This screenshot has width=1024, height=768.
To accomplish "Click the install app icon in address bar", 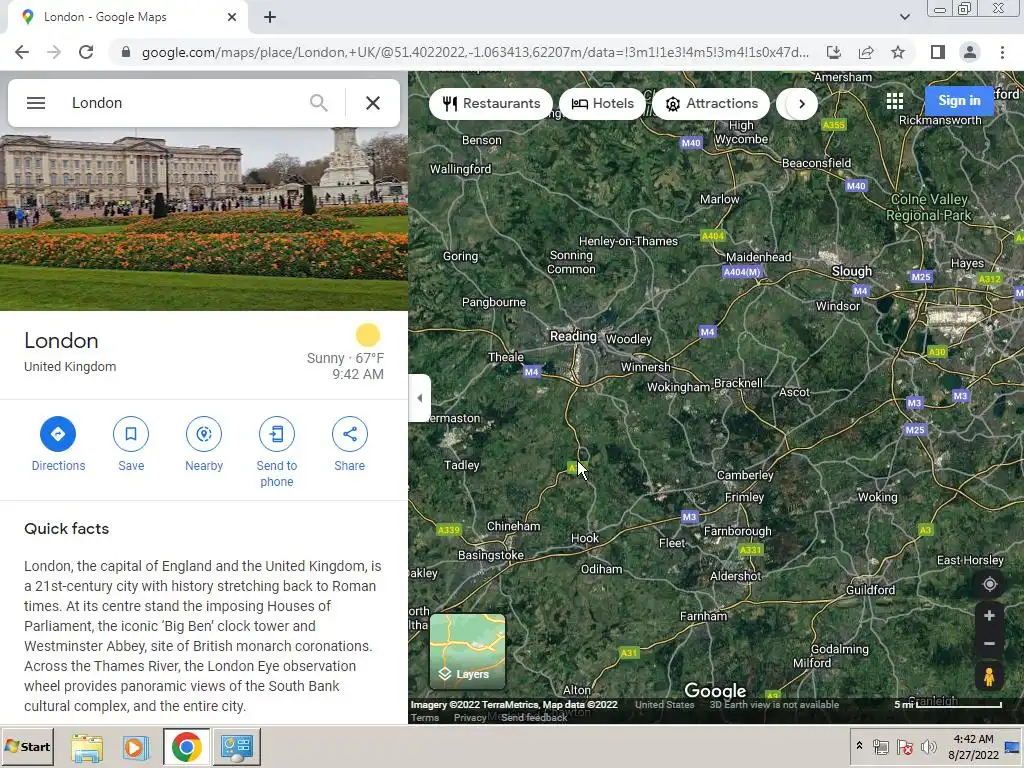I will point(833,52).
